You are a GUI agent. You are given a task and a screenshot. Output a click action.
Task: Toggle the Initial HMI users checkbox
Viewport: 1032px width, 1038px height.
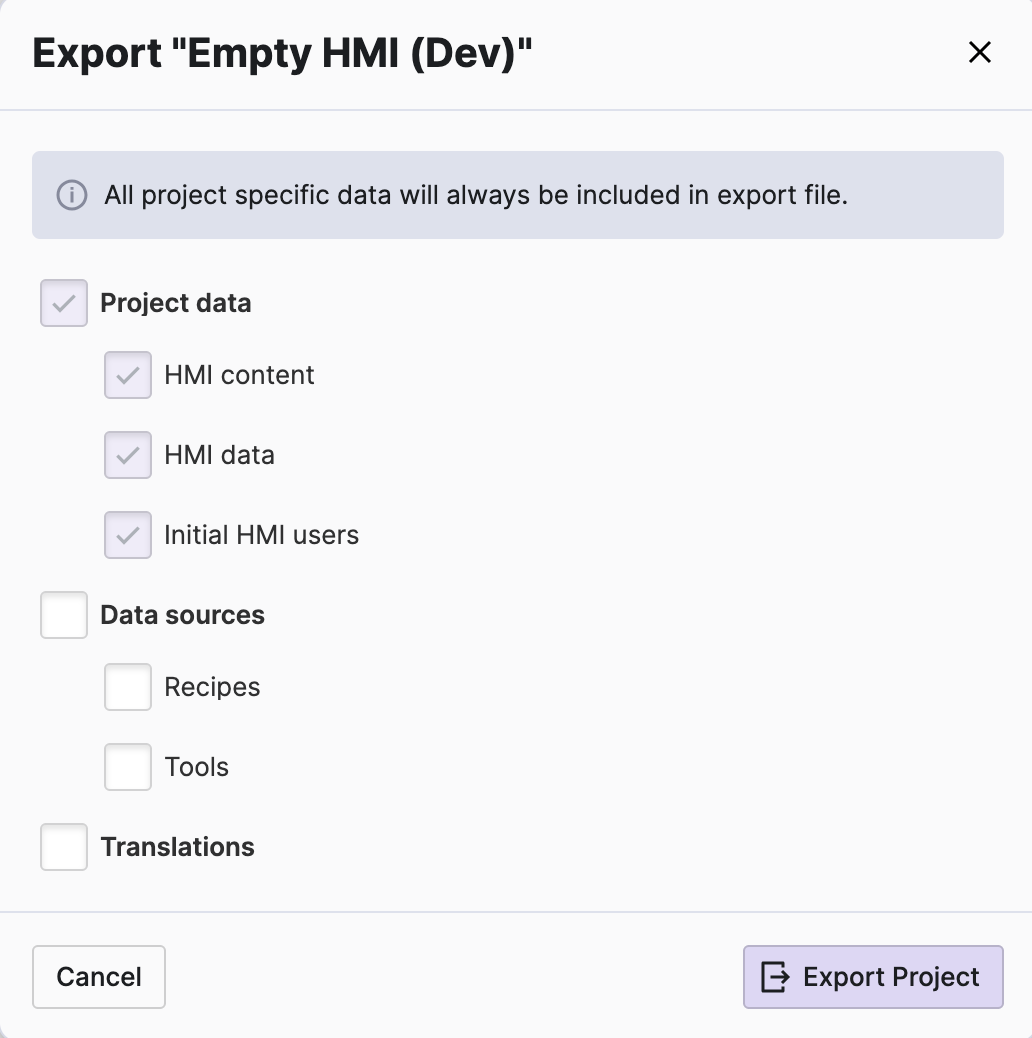(x=128, y=535)
